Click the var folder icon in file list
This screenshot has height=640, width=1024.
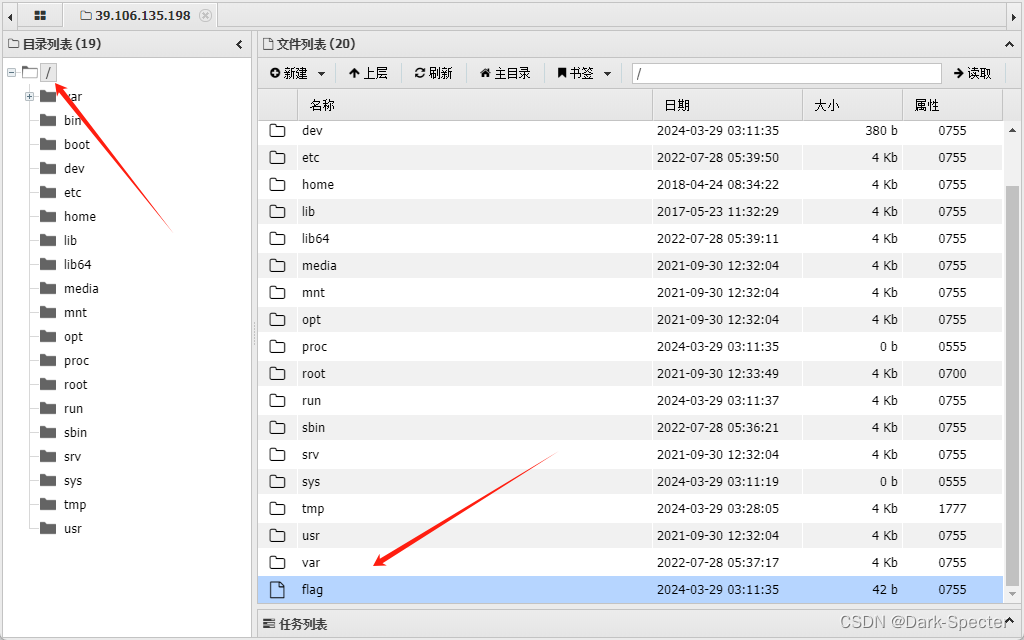278,562
